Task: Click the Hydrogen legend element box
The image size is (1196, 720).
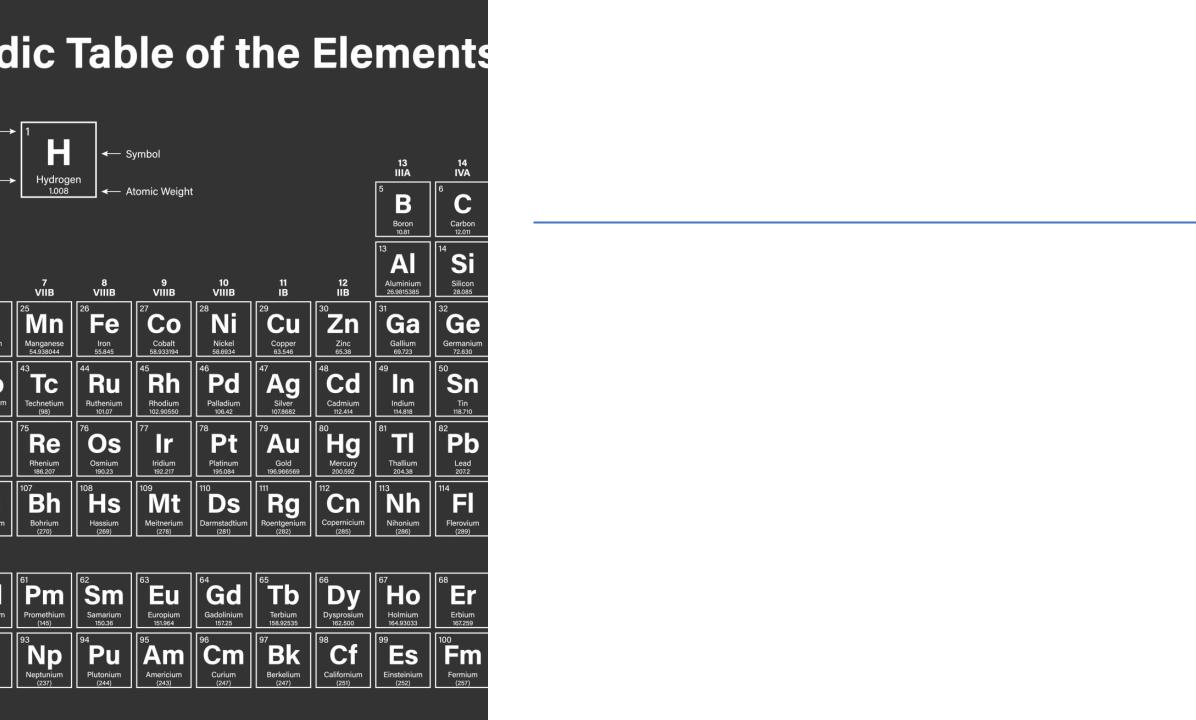Action: (x=59, y=159)
